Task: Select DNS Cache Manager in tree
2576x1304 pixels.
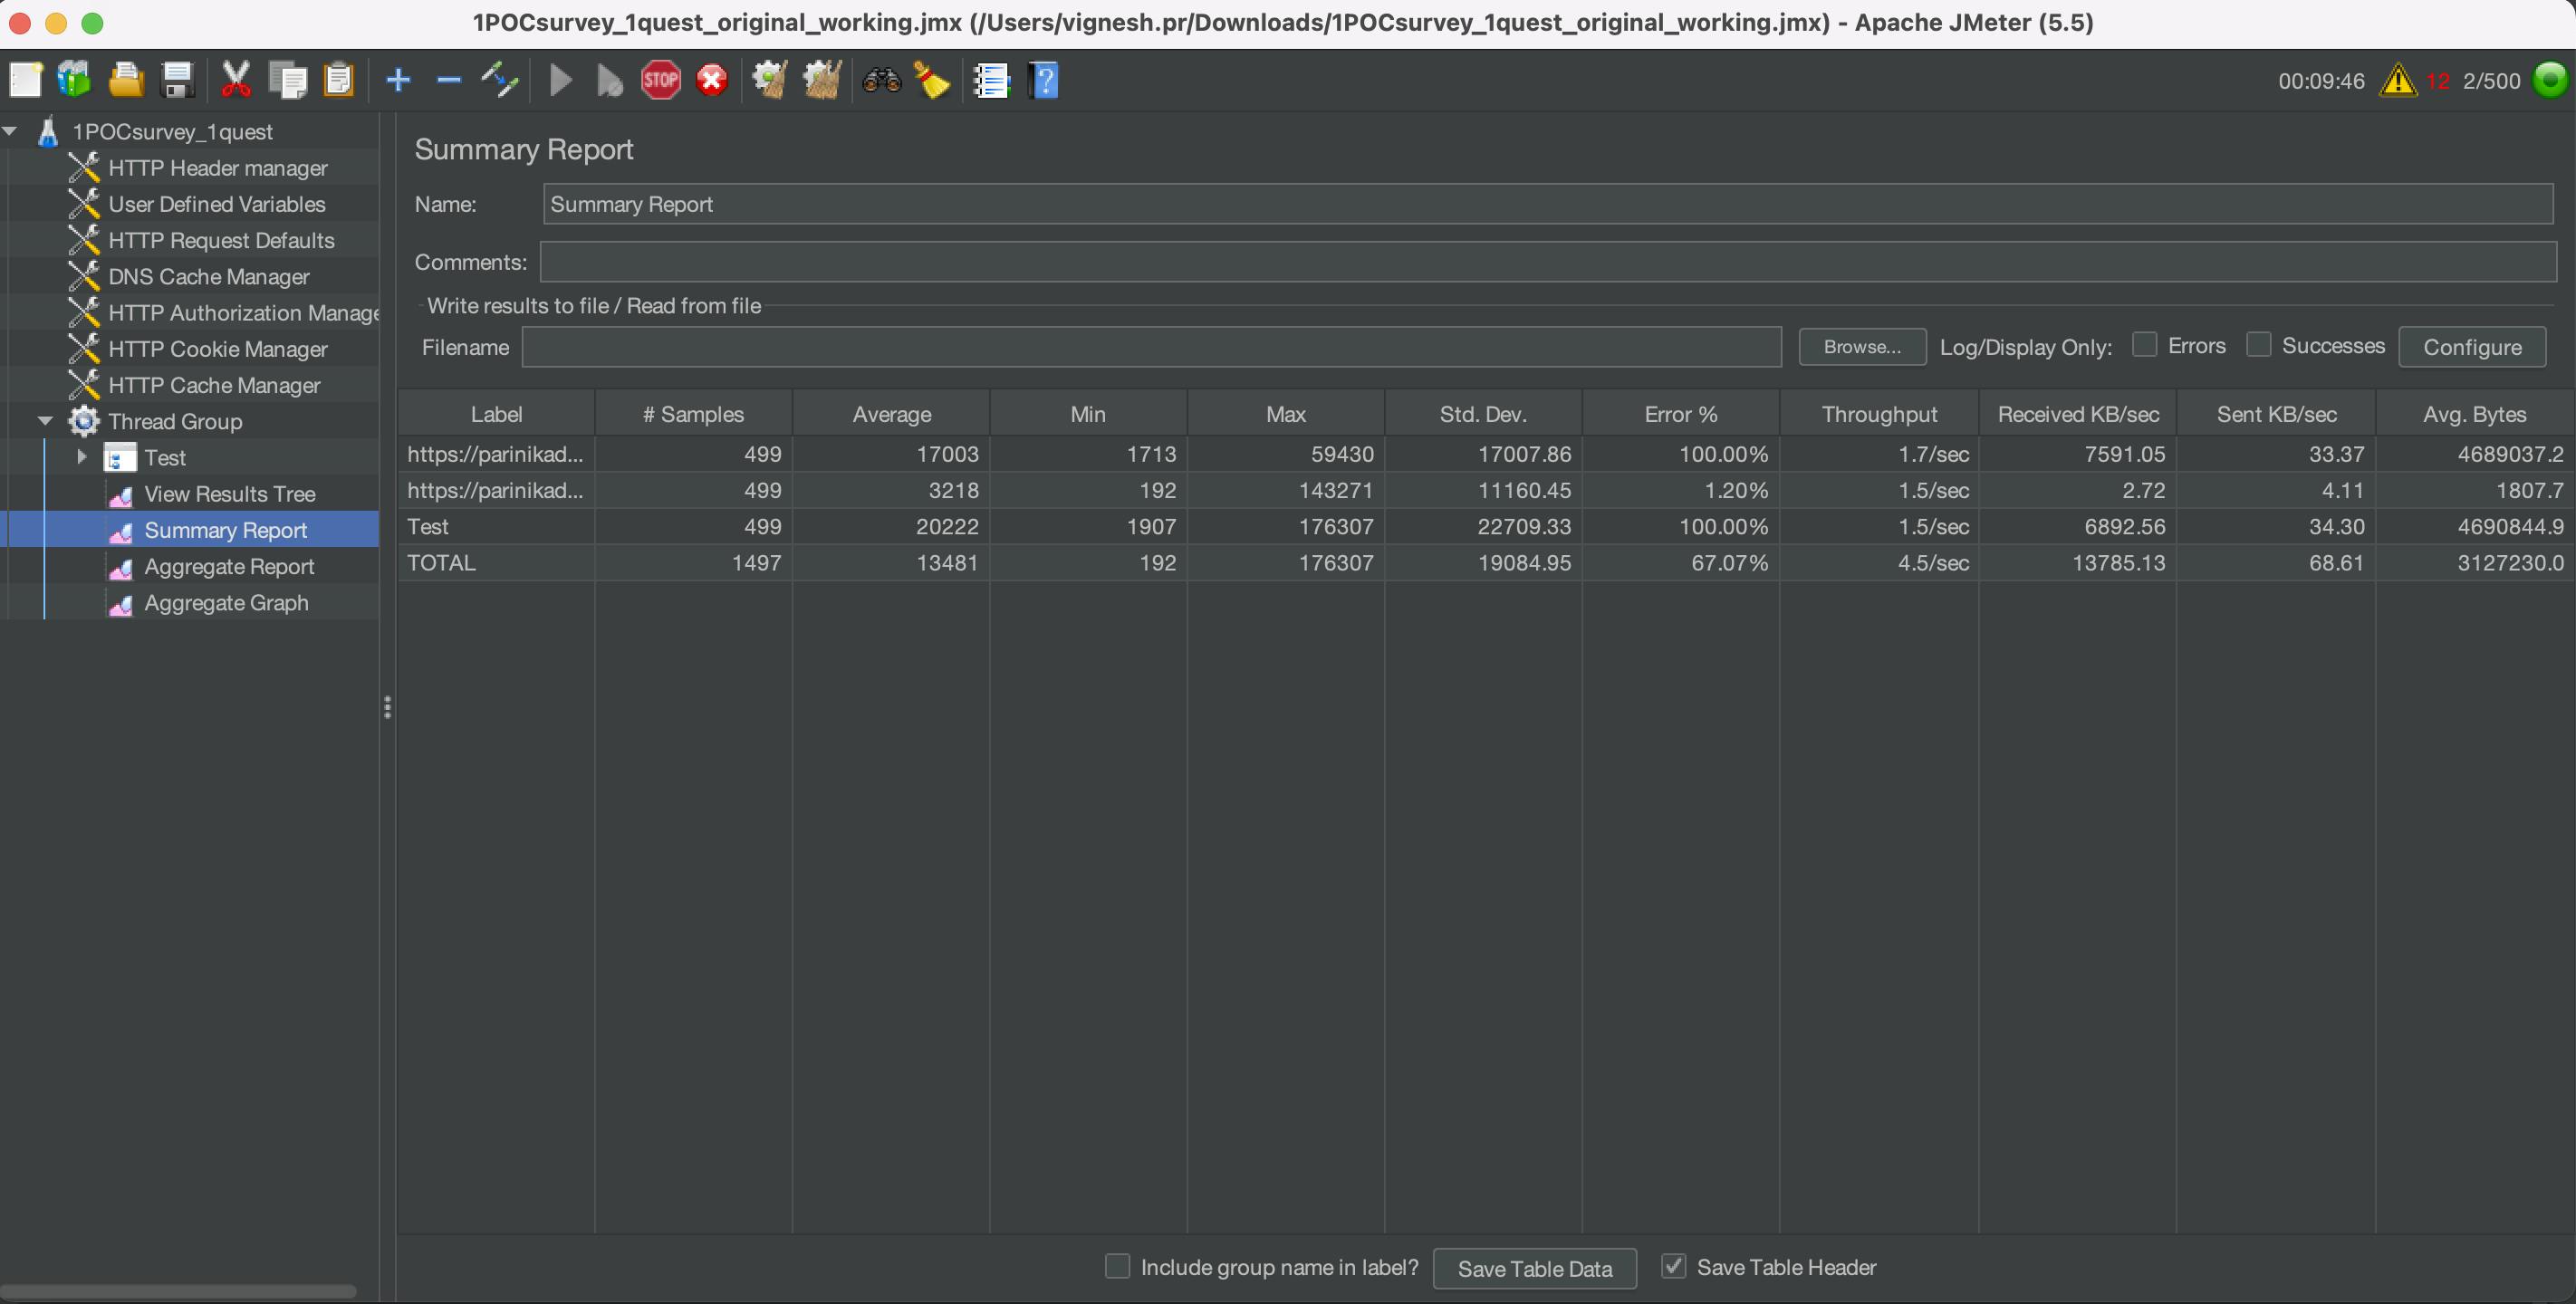Action: pos(209,276)
